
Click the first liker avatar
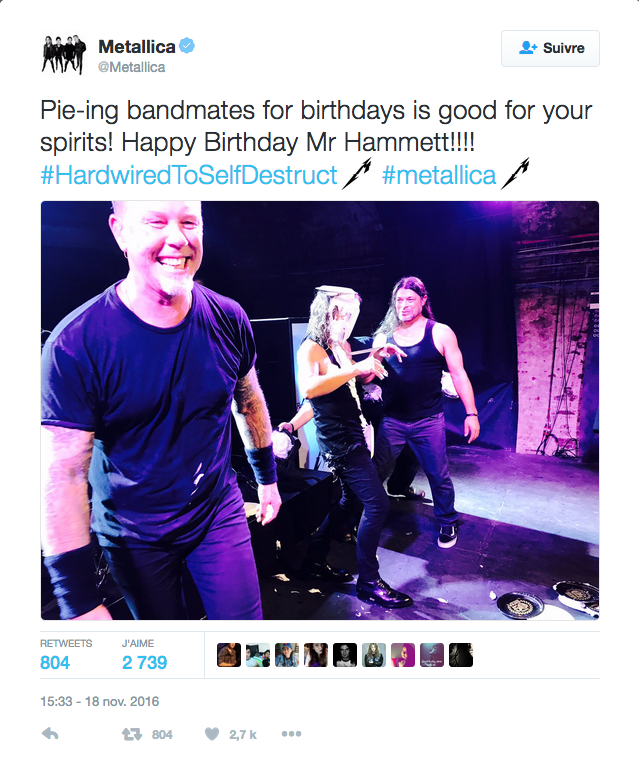pos(229,655)
